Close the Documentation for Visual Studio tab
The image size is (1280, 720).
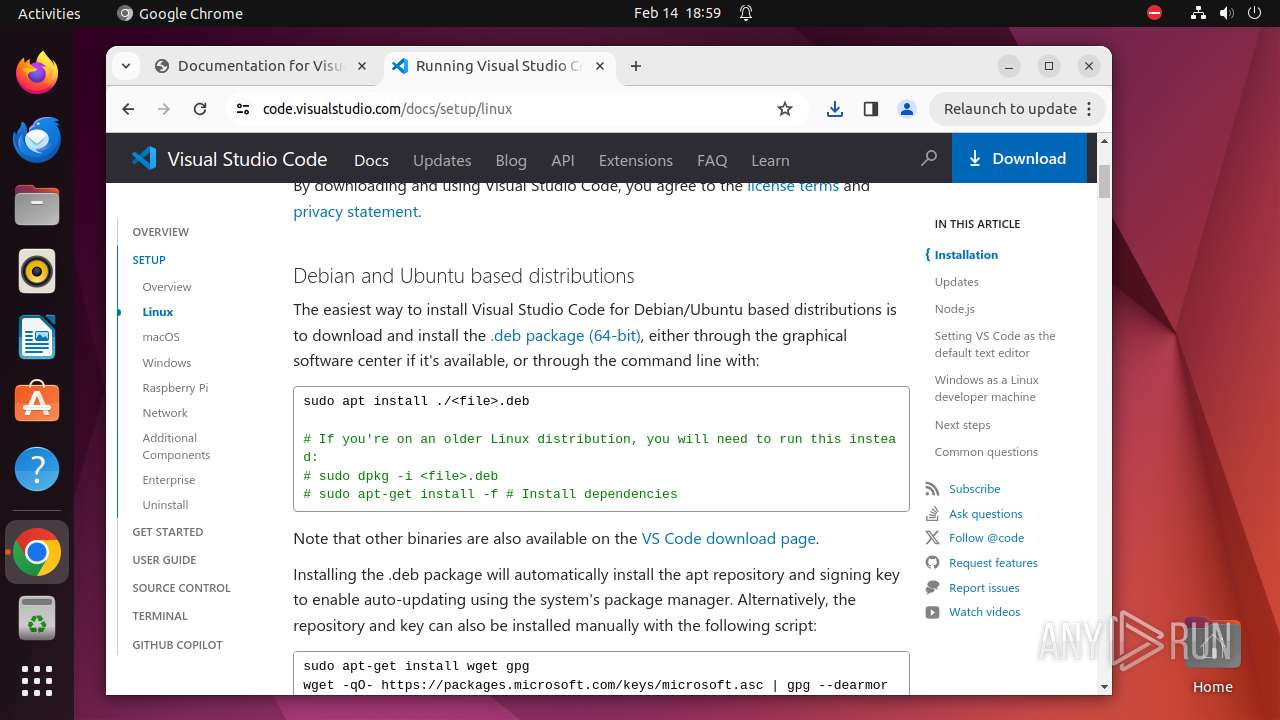362,66
